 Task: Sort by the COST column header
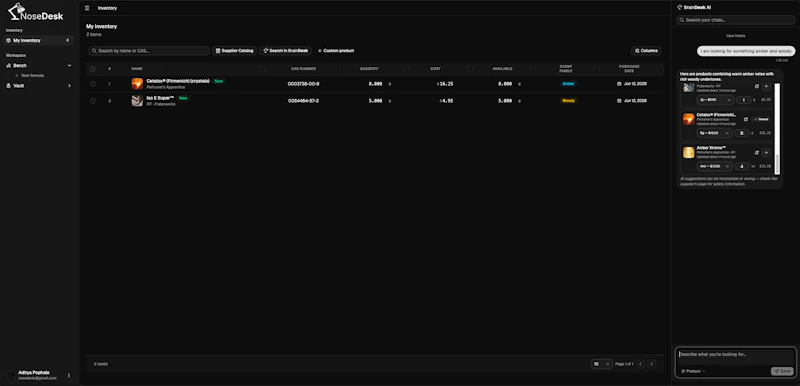pos(435,69)
